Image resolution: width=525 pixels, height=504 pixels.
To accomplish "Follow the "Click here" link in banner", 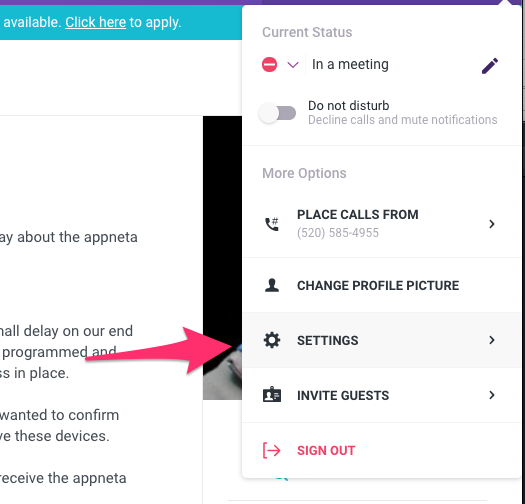I will coord(95,22).
